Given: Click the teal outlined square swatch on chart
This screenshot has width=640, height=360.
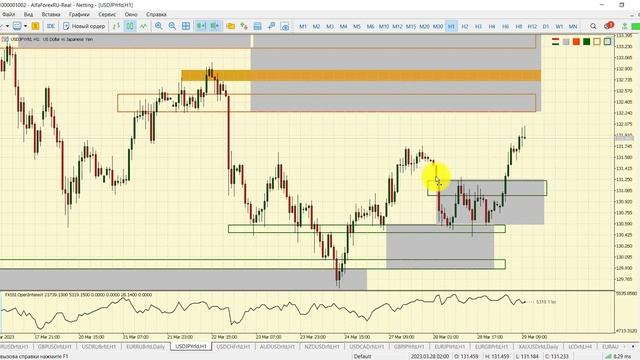Looking at the screenshot, I should tap(607, 42).
